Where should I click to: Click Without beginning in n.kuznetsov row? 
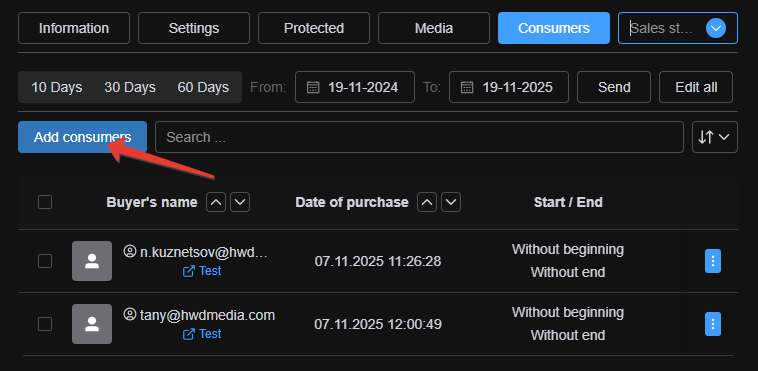tap(568, 250)
